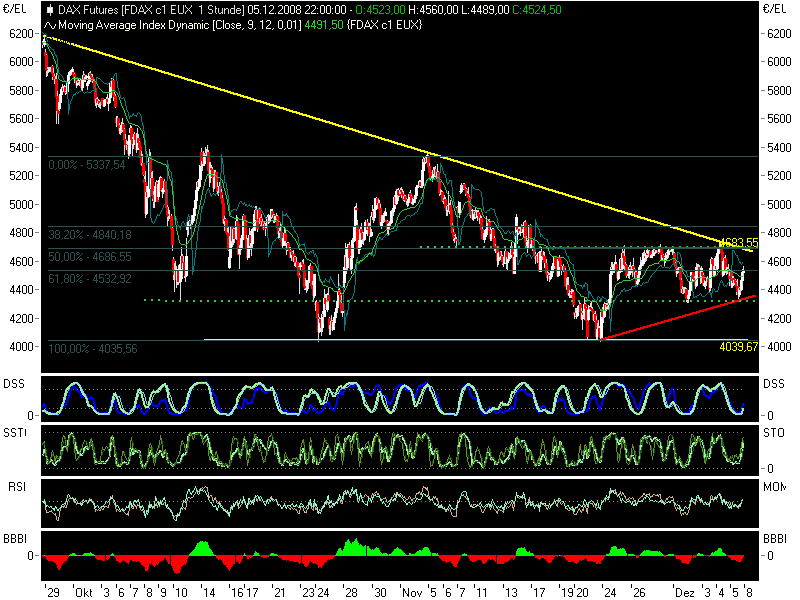This screenshot has width=800, height=600.
Task: Click the moving average line icon in legend
Action: (x=50, y=25)
